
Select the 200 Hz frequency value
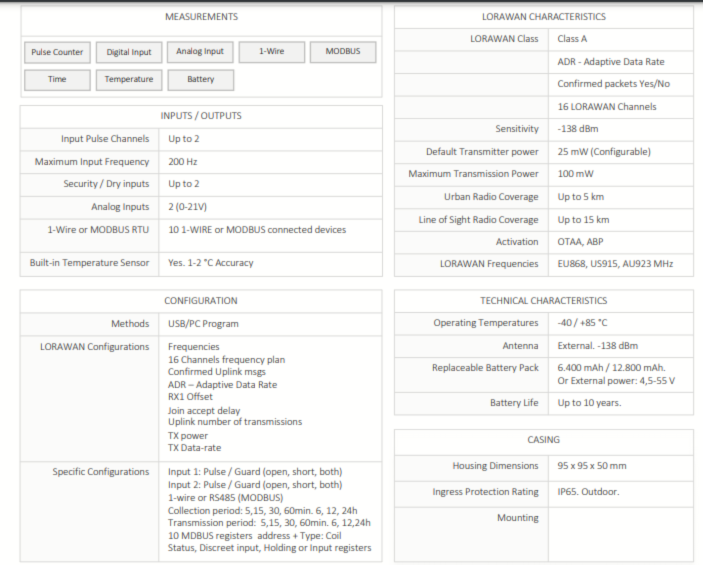coord(182,162)
